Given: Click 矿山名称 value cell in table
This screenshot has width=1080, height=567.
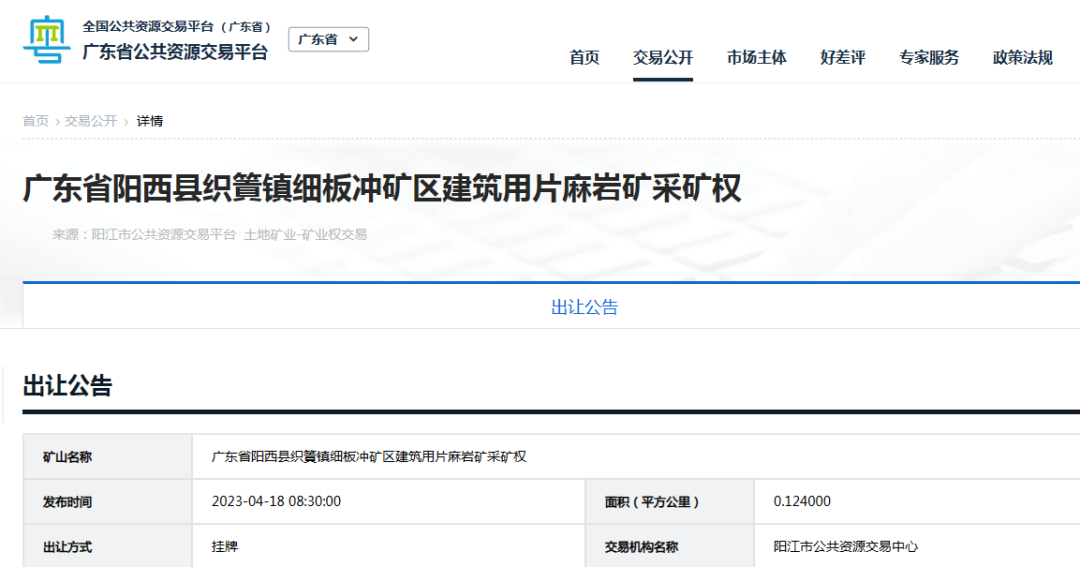Looking at the screenshot, I should point(636,457).
